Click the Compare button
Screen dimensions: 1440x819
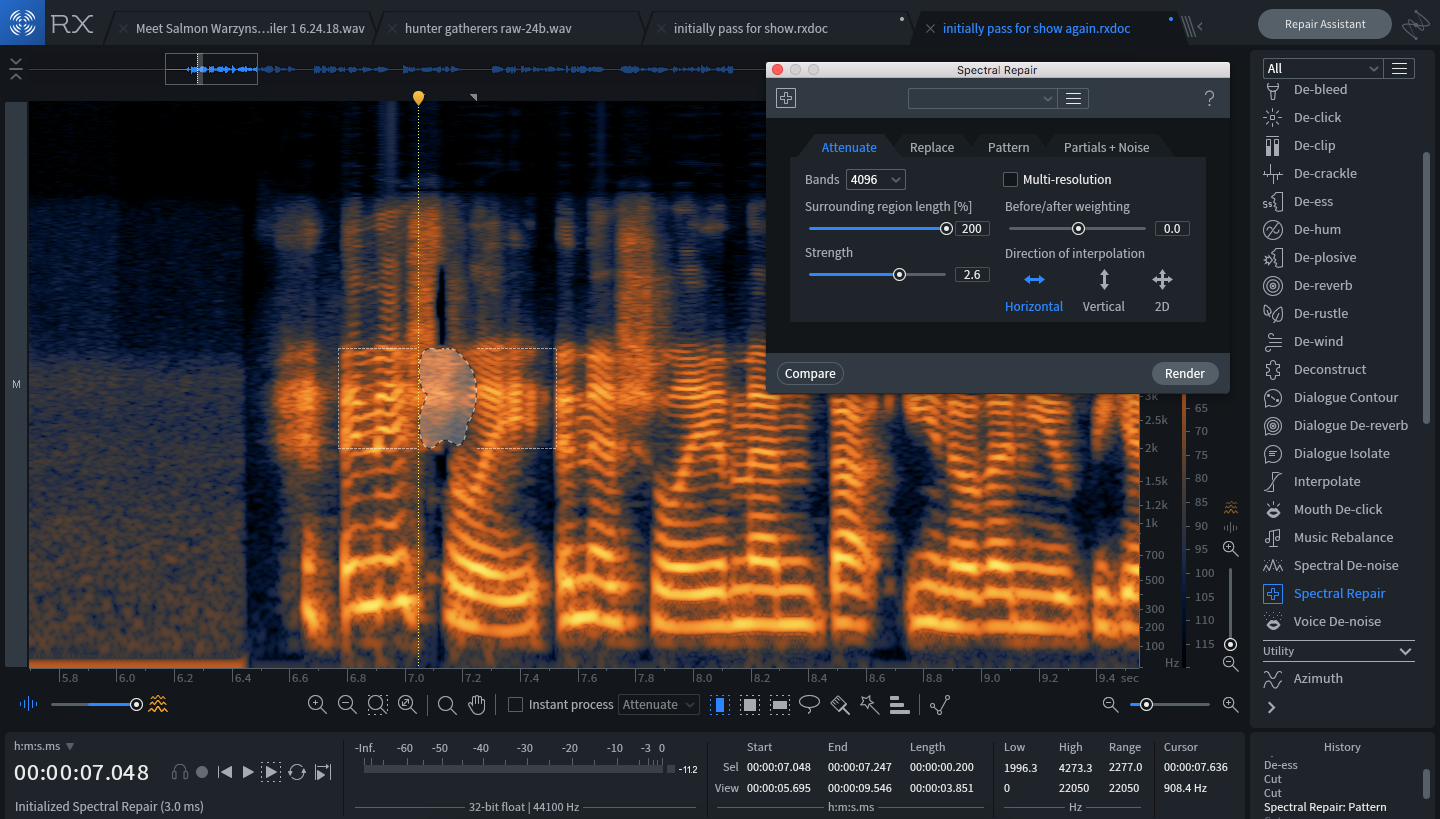tap(810, 373)
